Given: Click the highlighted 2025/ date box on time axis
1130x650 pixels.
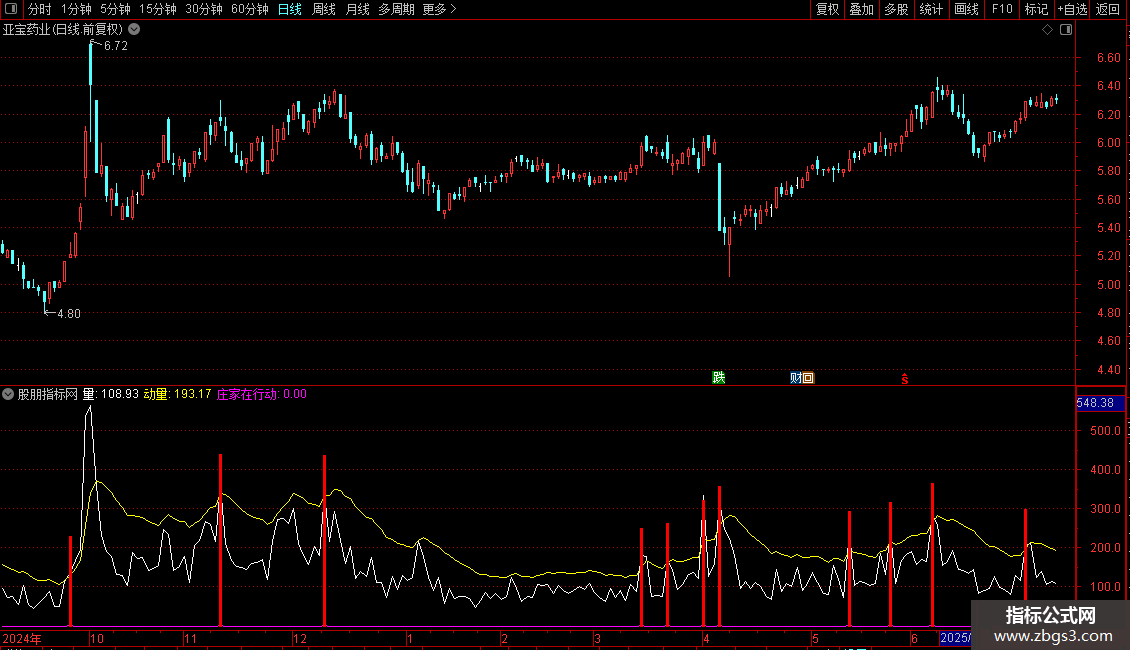Looking at the screenshot, I should (x=956, y=638).
